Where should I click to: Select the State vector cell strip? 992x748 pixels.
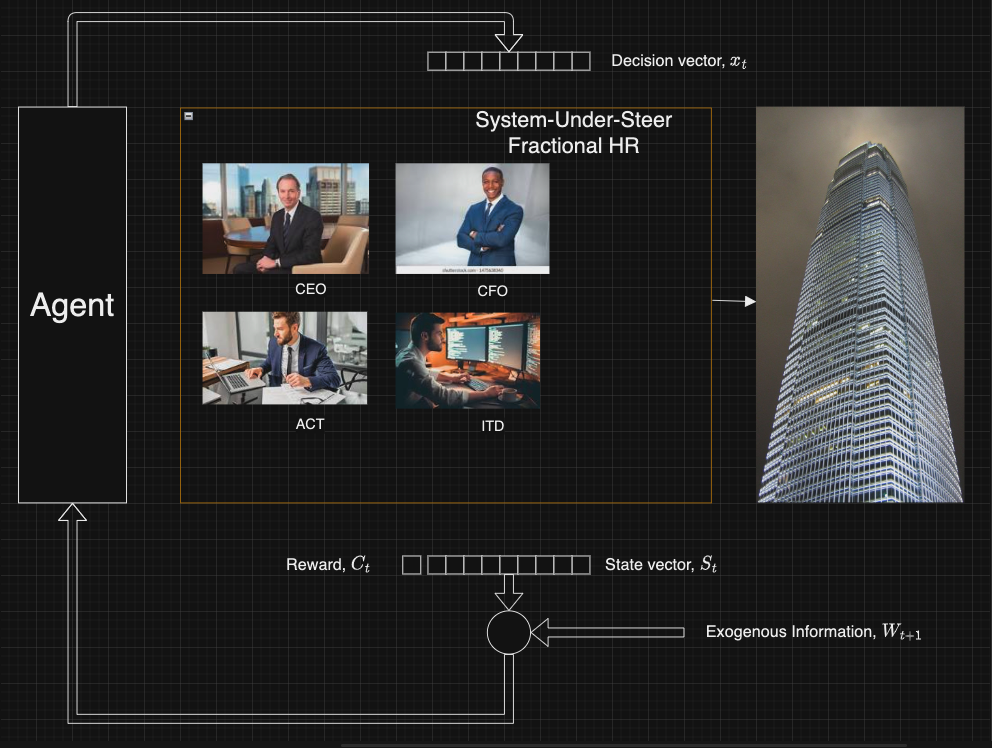tap(508, 565)
